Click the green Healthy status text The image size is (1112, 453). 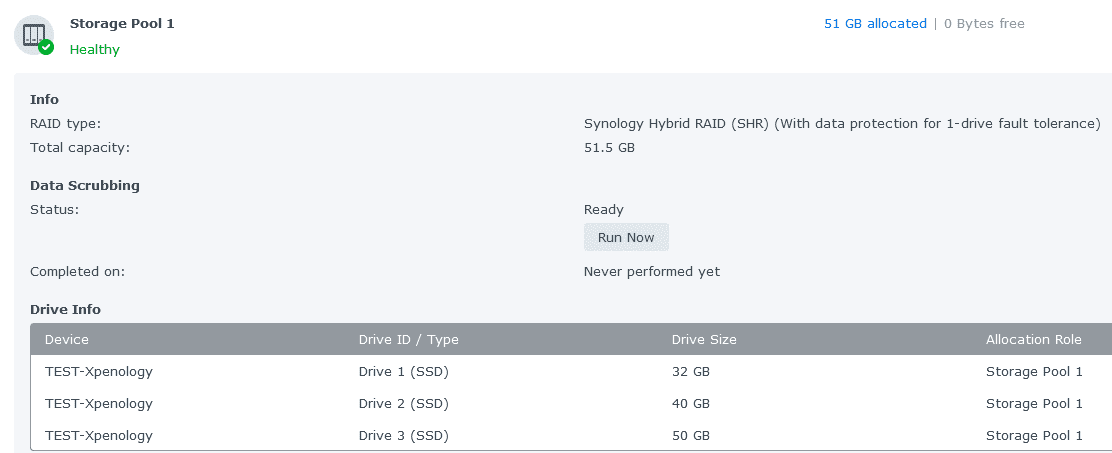click(95, 50)
